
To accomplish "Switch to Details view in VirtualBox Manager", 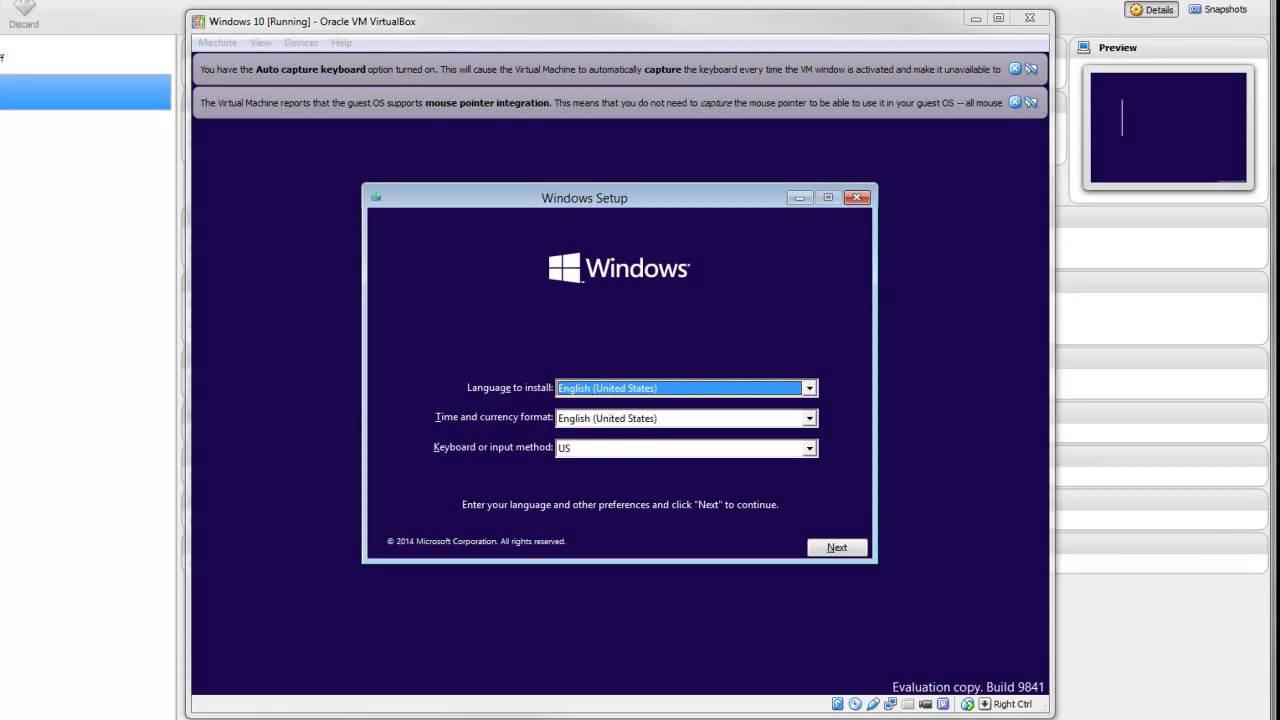I will (1151, 10).
